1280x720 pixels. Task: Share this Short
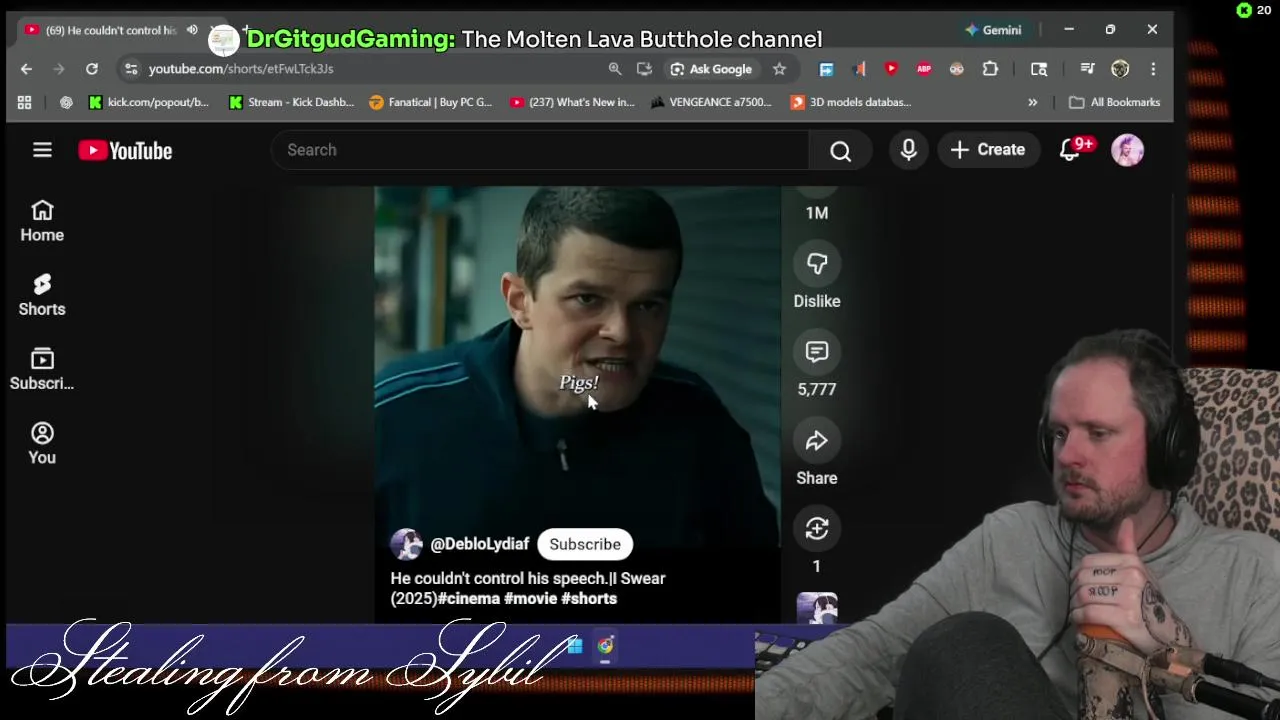[x=817, y=441]
